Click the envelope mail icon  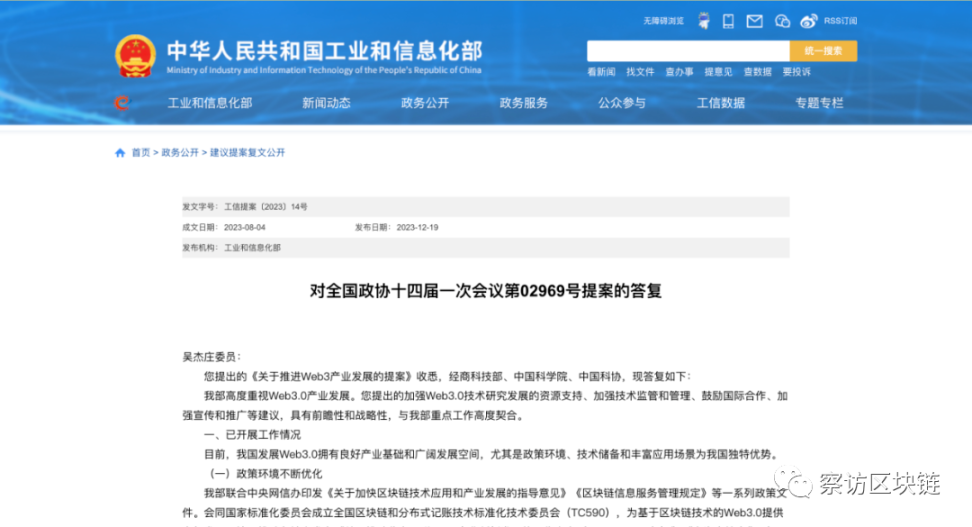tap(755, 21)
